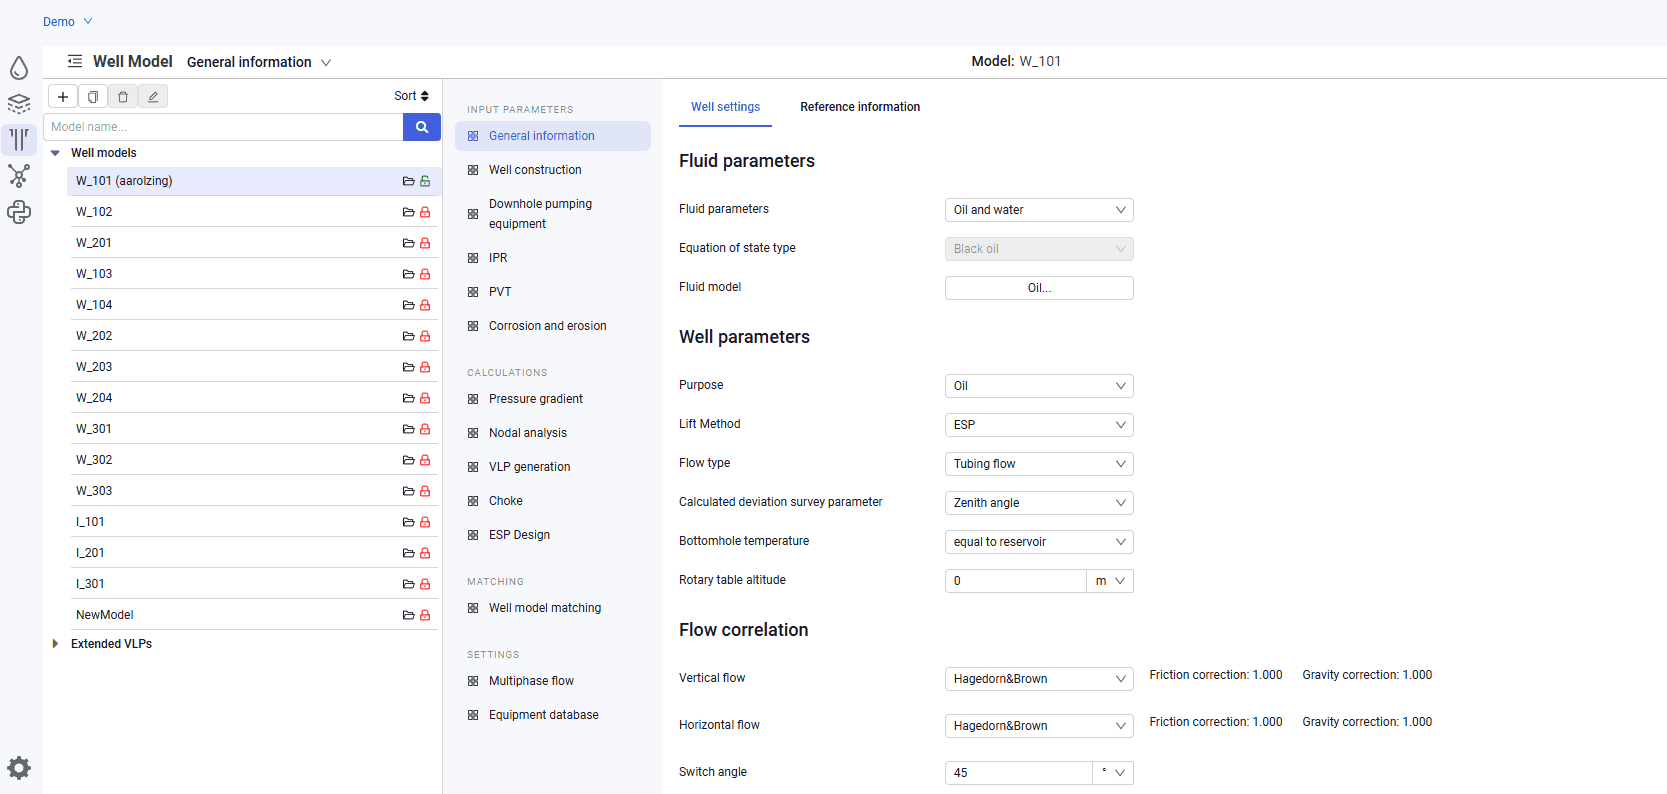Open the fluid drop module in sidebar
The image size is (1667, 794).
point(19,68)
